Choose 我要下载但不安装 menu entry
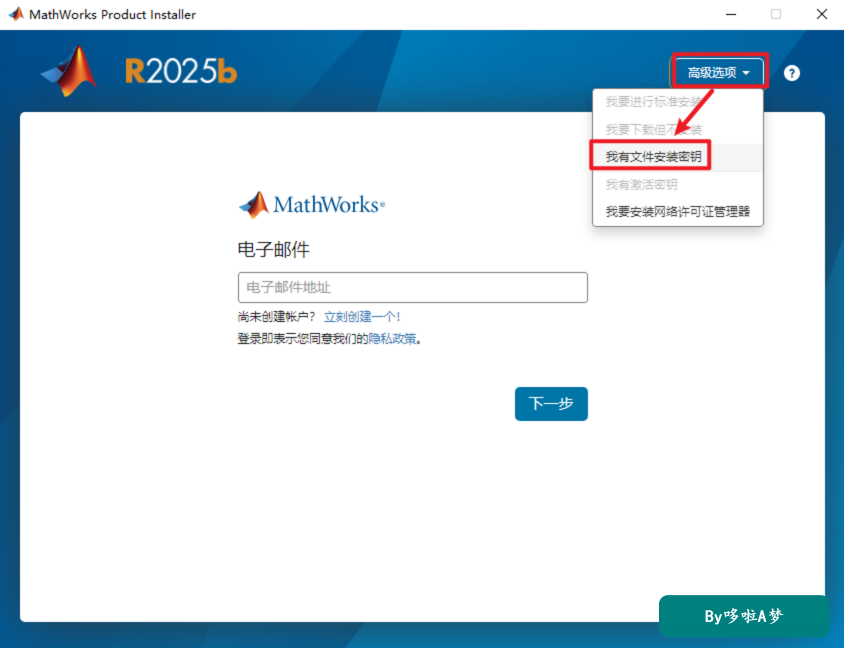844x648 pixels. 678,129
